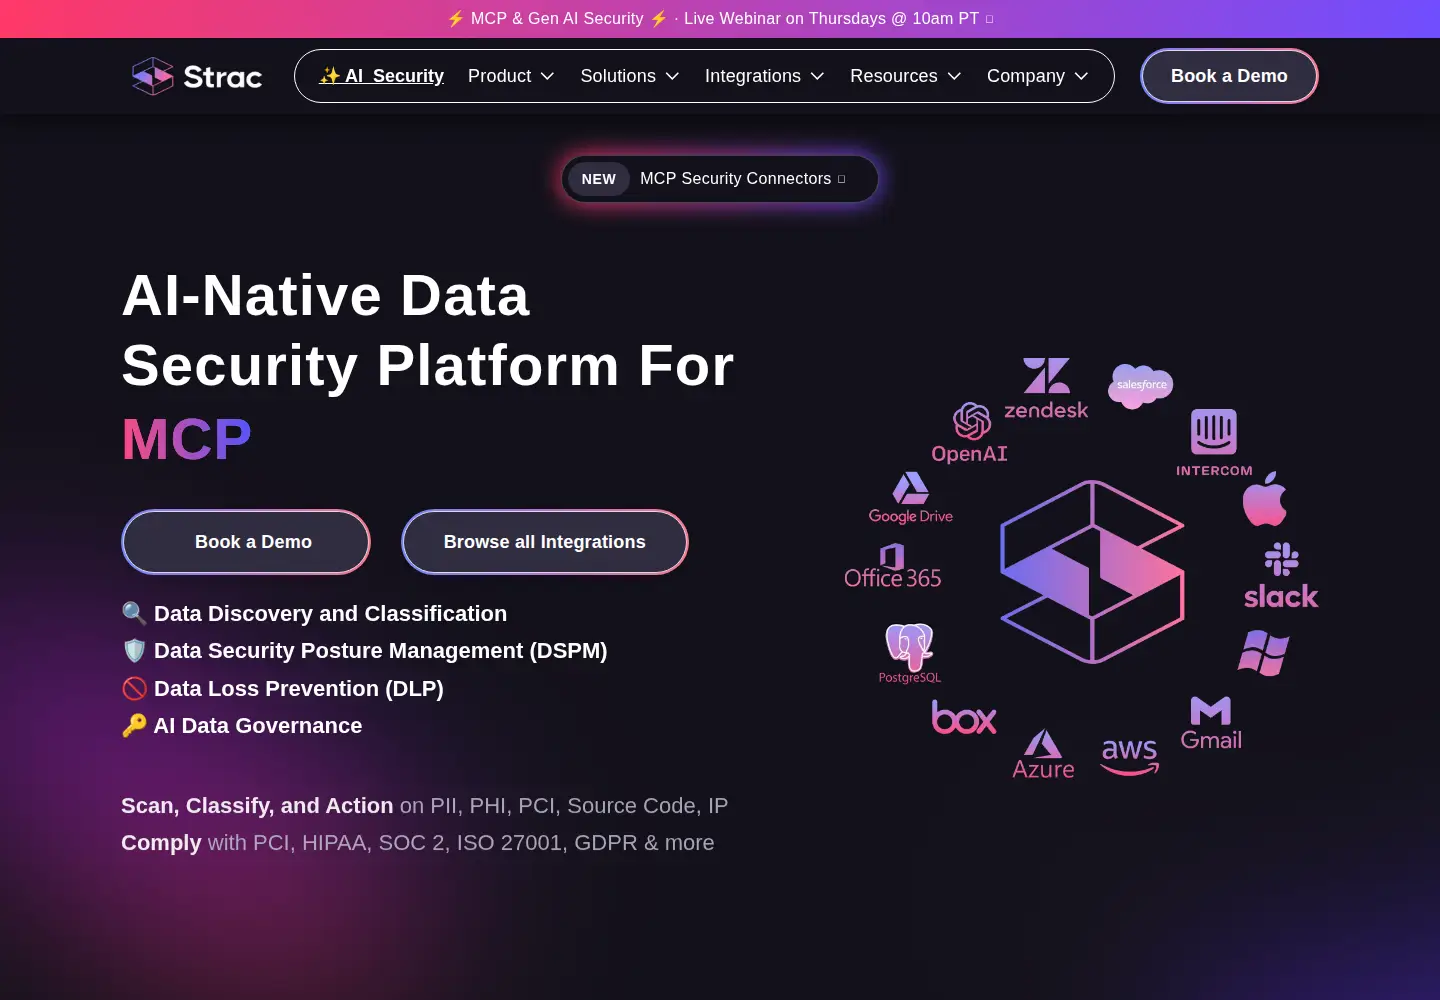Image resolution: width=1440 pixels, height=1000 pixels.
Task: Click the OpenAI logo
Action: (x=970, y=433)
